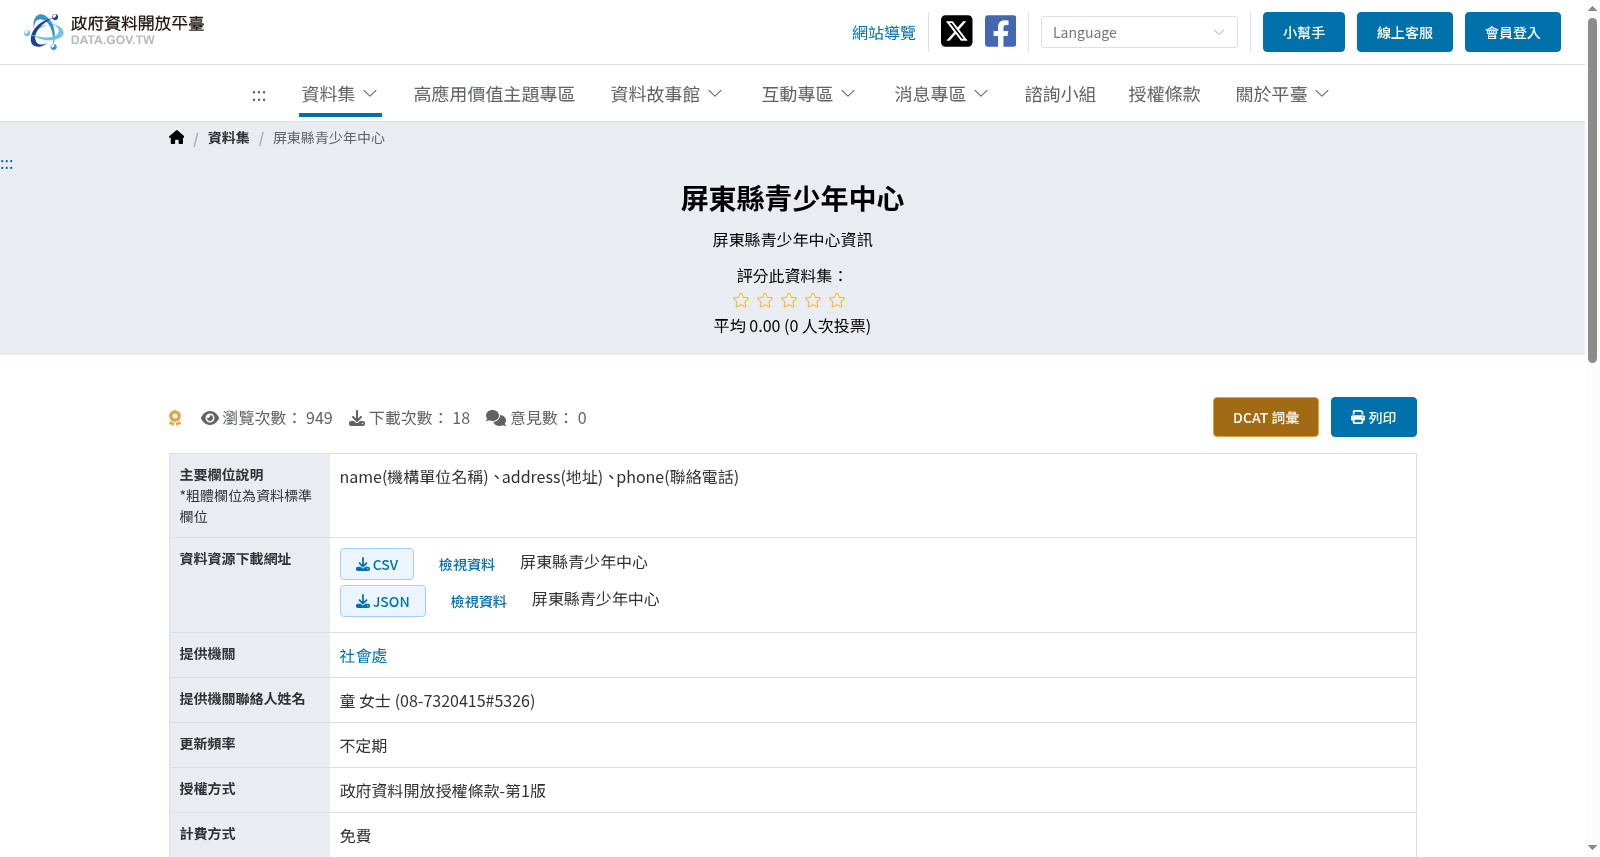
Task: Expand the 資料故事館 menu
Action: click(666, 94)
